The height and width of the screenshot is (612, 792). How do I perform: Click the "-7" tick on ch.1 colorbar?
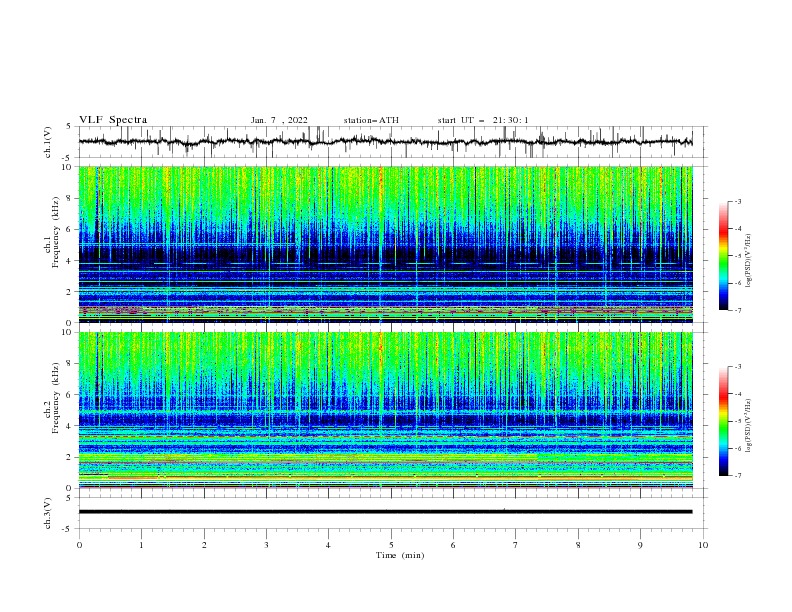pos(738,311)
